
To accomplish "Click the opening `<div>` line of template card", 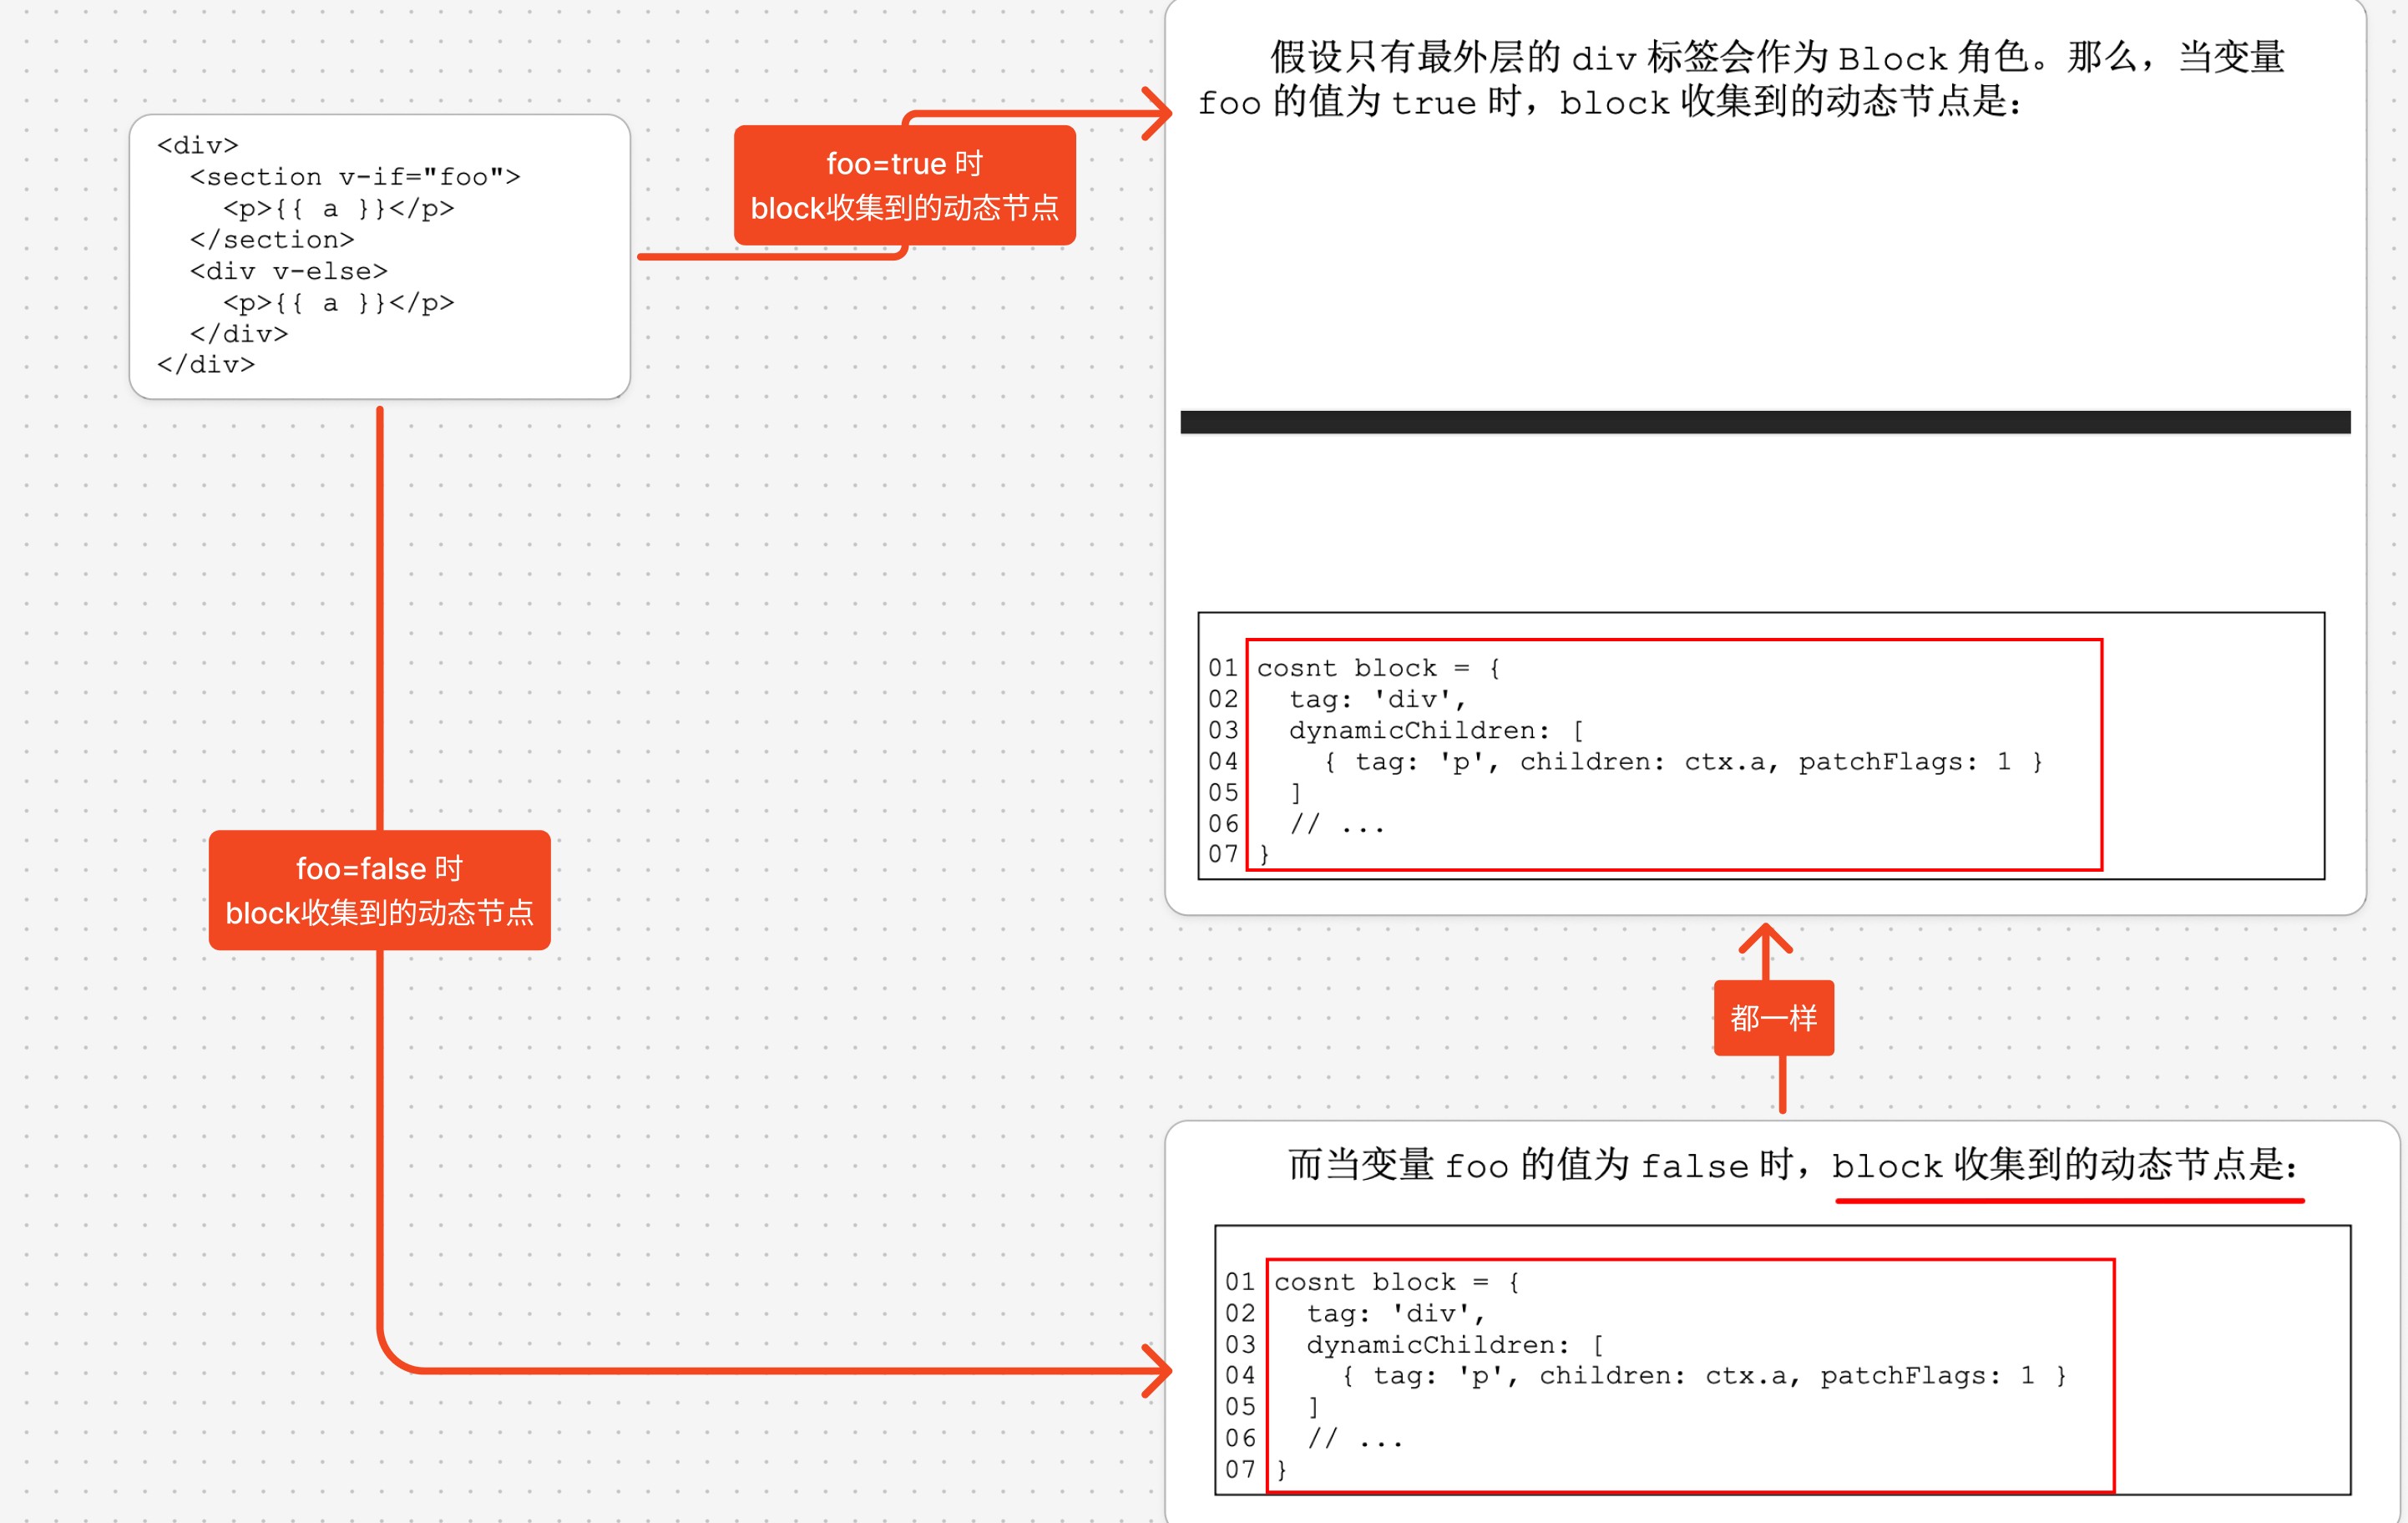I will coord(198,146).
